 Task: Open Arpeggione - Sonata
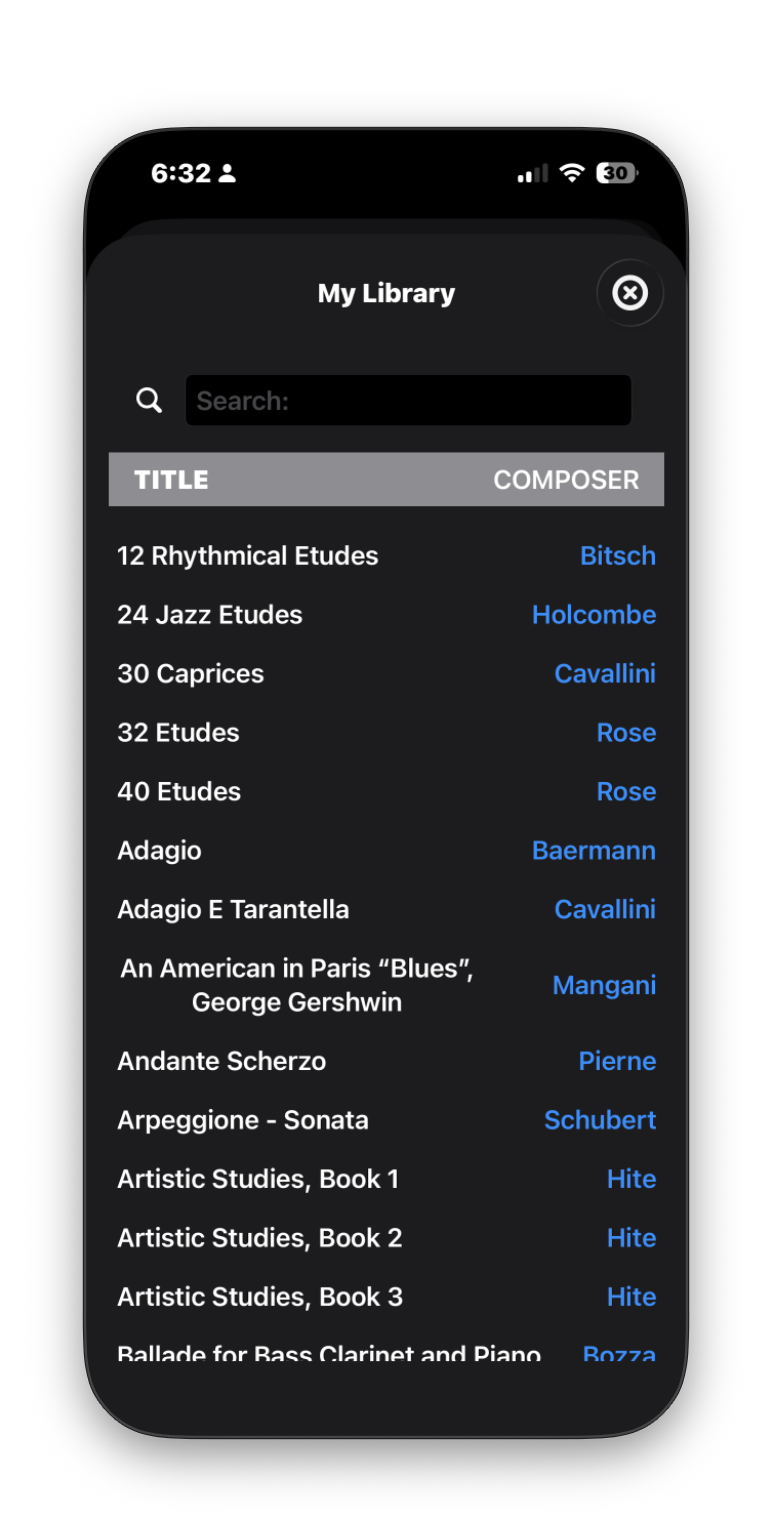click(x=242, y=1120)
